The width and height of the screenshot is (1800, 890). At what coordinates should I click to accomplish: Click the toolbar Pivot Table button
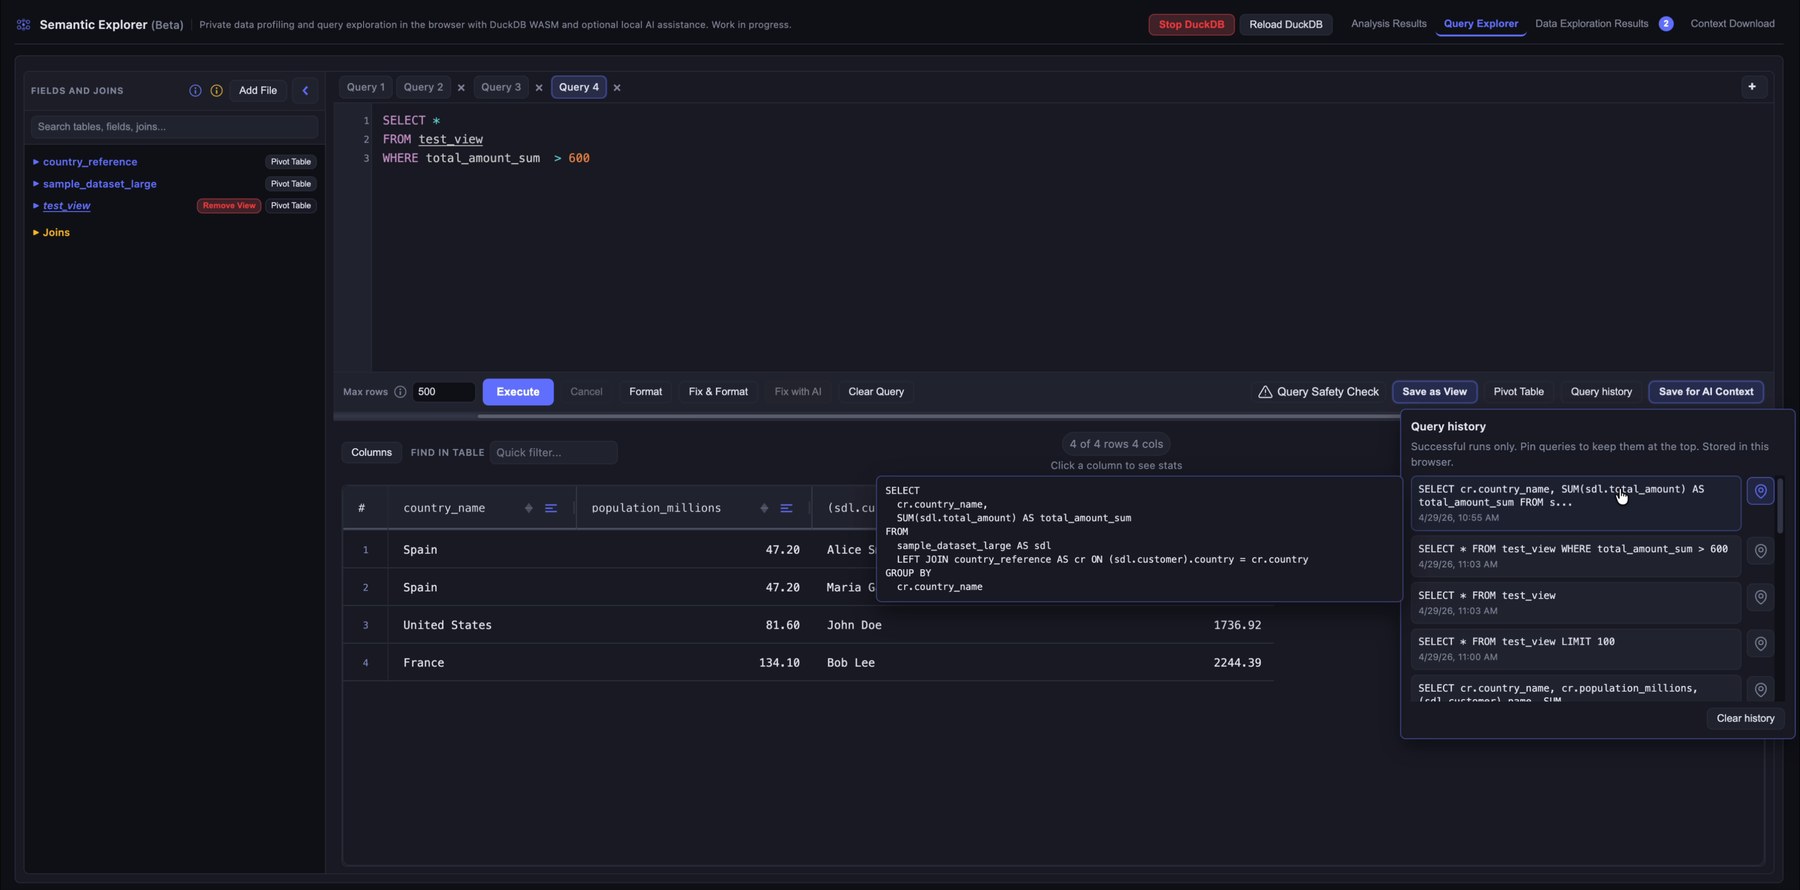tap(1518, 392)
